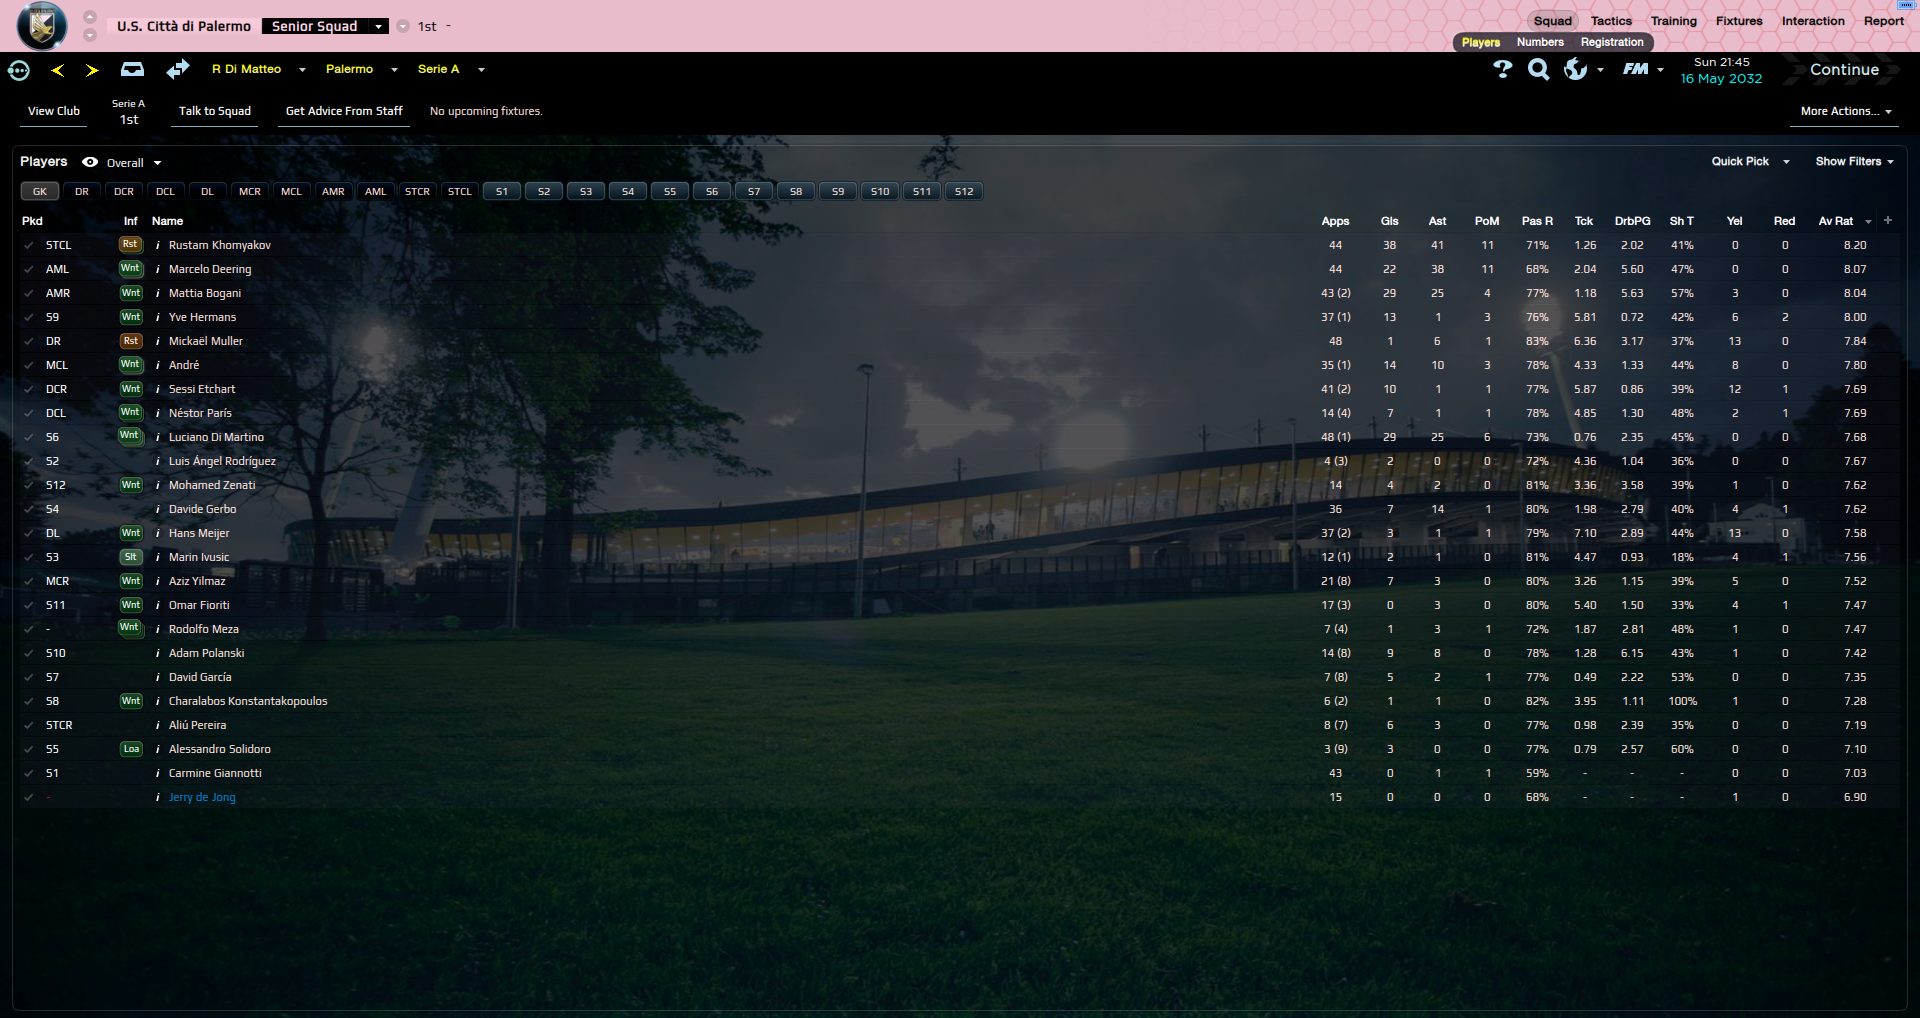Image resolution: width=1920 pixels, height=1018 pixels.
Task: Open the Report tab
Action: point(1884,21)
